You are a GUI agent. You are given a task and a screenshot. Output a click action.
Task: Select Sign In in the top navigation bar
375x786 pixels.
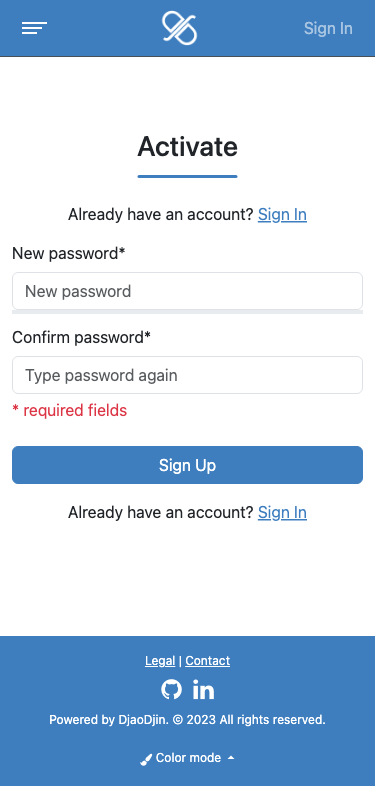328,28
